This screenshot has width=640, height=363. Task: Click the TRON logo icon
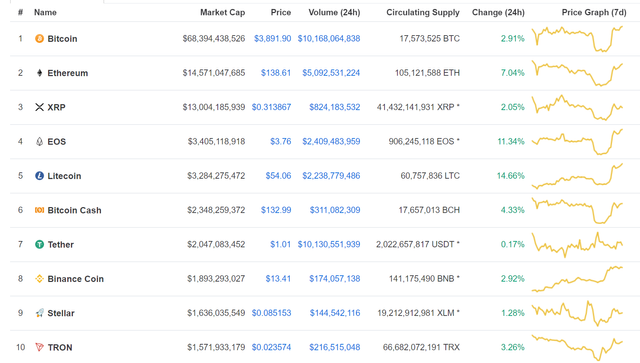pyautogui.click(x=39, y=347)
